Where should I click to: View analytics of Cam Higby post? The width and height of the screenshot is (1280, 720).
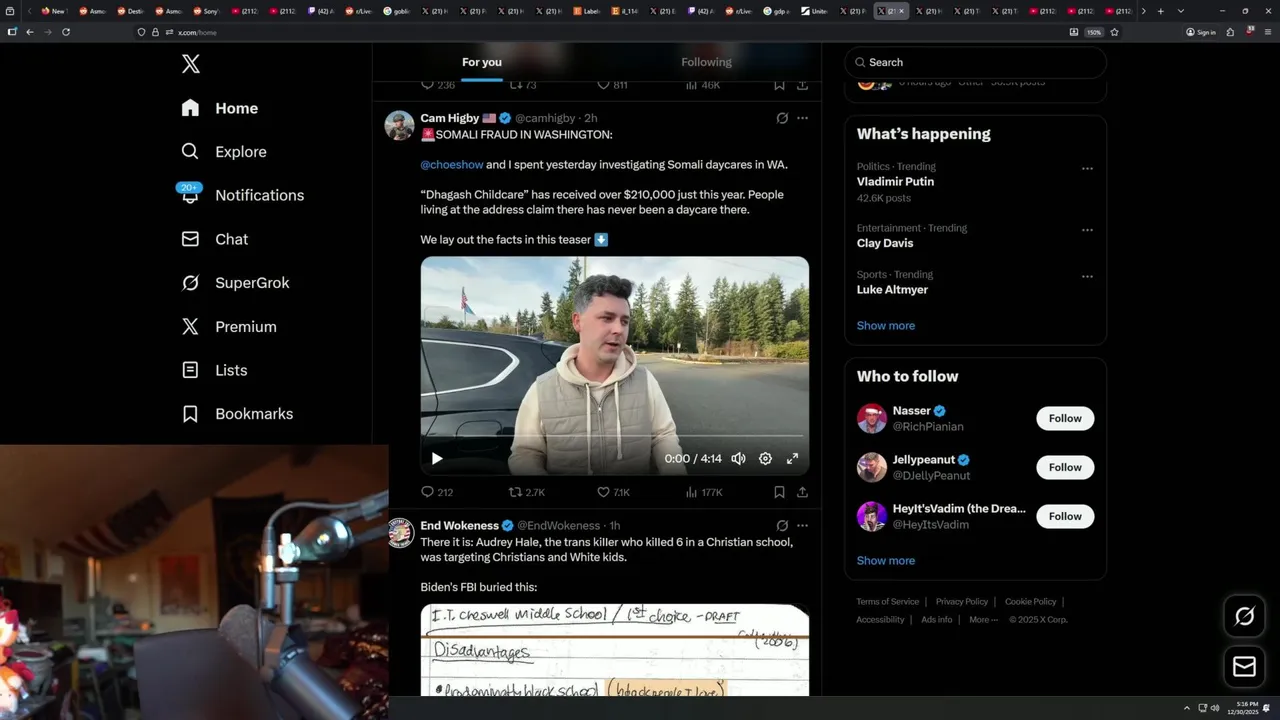tap(704, 492)
